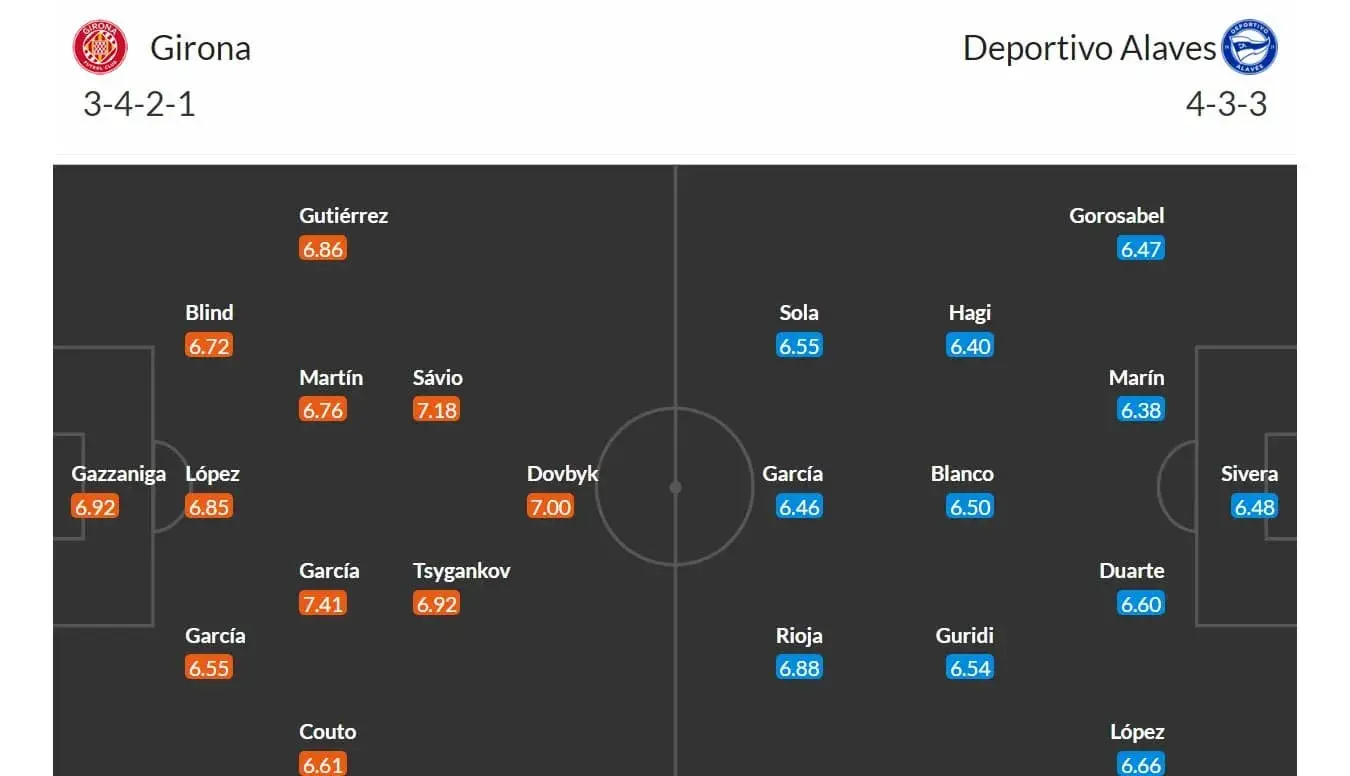Select player Blind on the pitch
The width and height of the screenshot is (1350, 776).
pyautogui.click(x=209, y=313)
